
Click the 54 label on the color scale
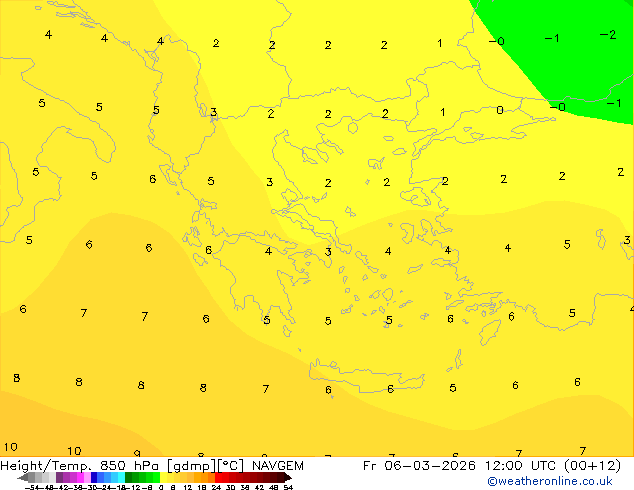(x=288, y=487)
